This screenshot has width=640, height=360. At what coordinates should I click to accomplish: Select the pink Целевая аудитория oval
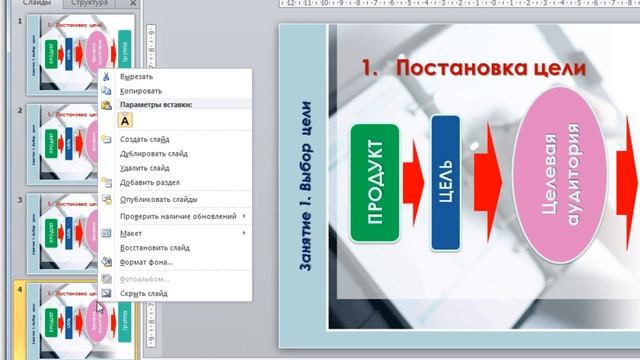(x=560, y=175)
